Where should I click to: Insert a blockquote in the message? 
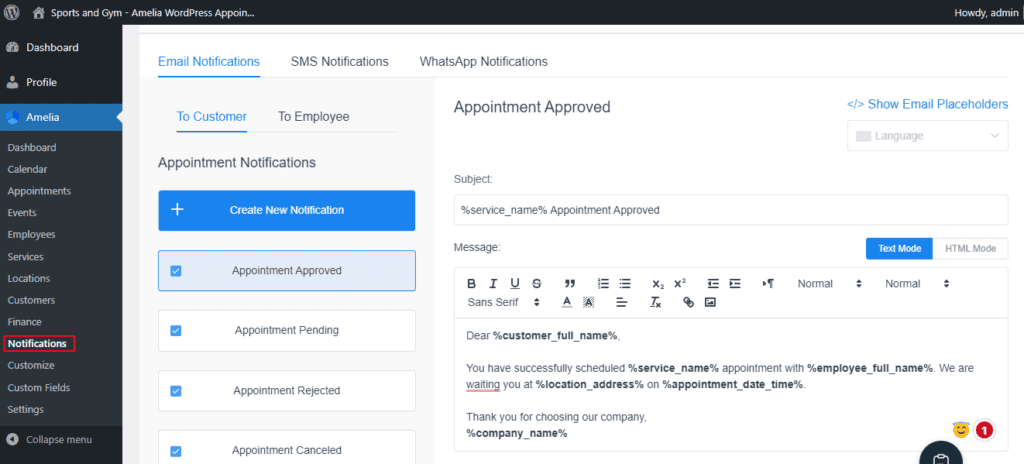(570, 284)
